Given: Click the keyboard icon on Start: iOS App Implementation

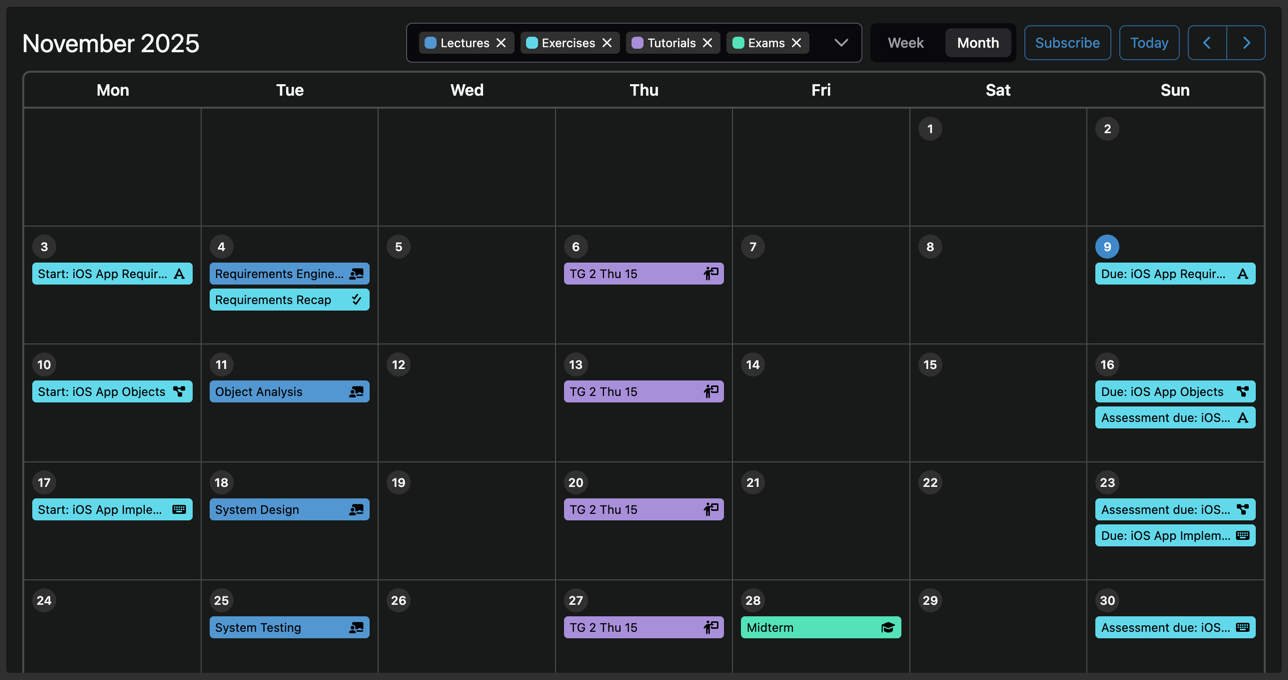Looking at the screenshot, I should (179, 510).
